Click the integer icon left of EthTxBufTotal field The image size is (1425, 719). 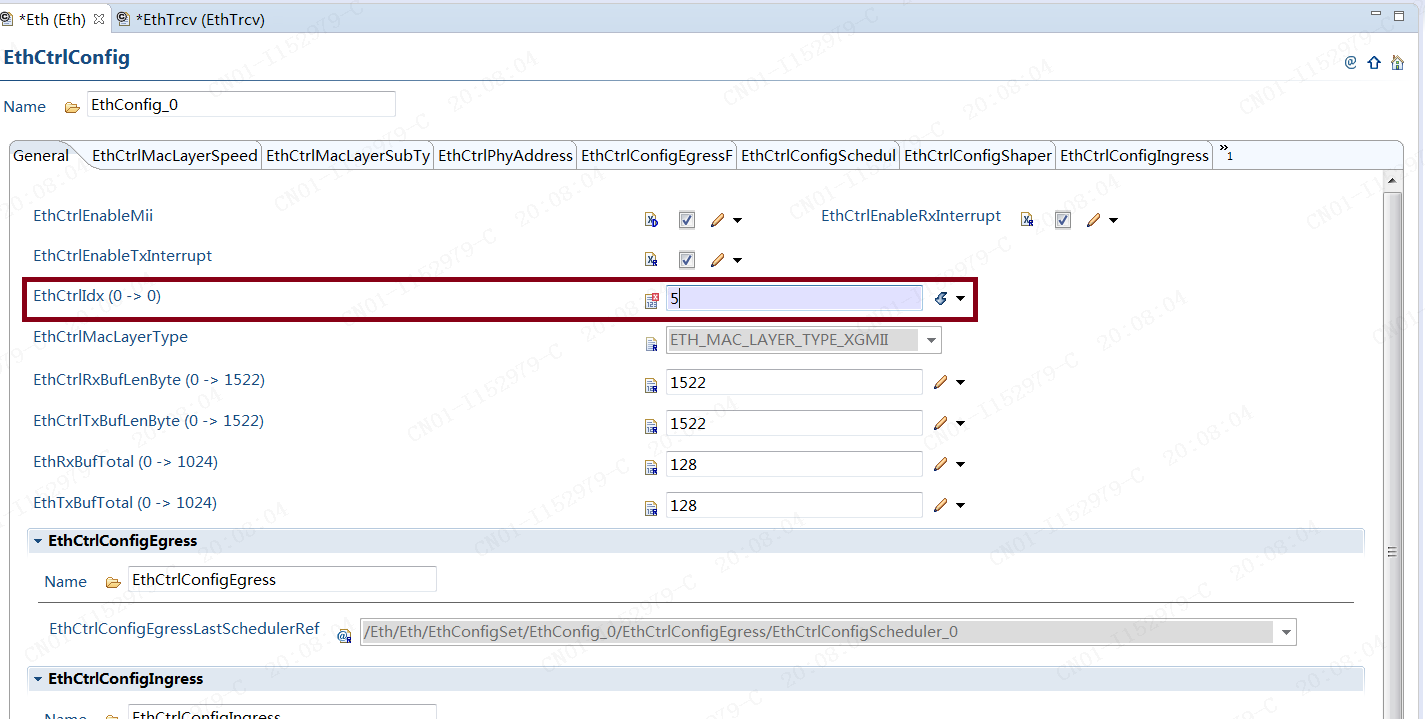(x=651, y=507)
